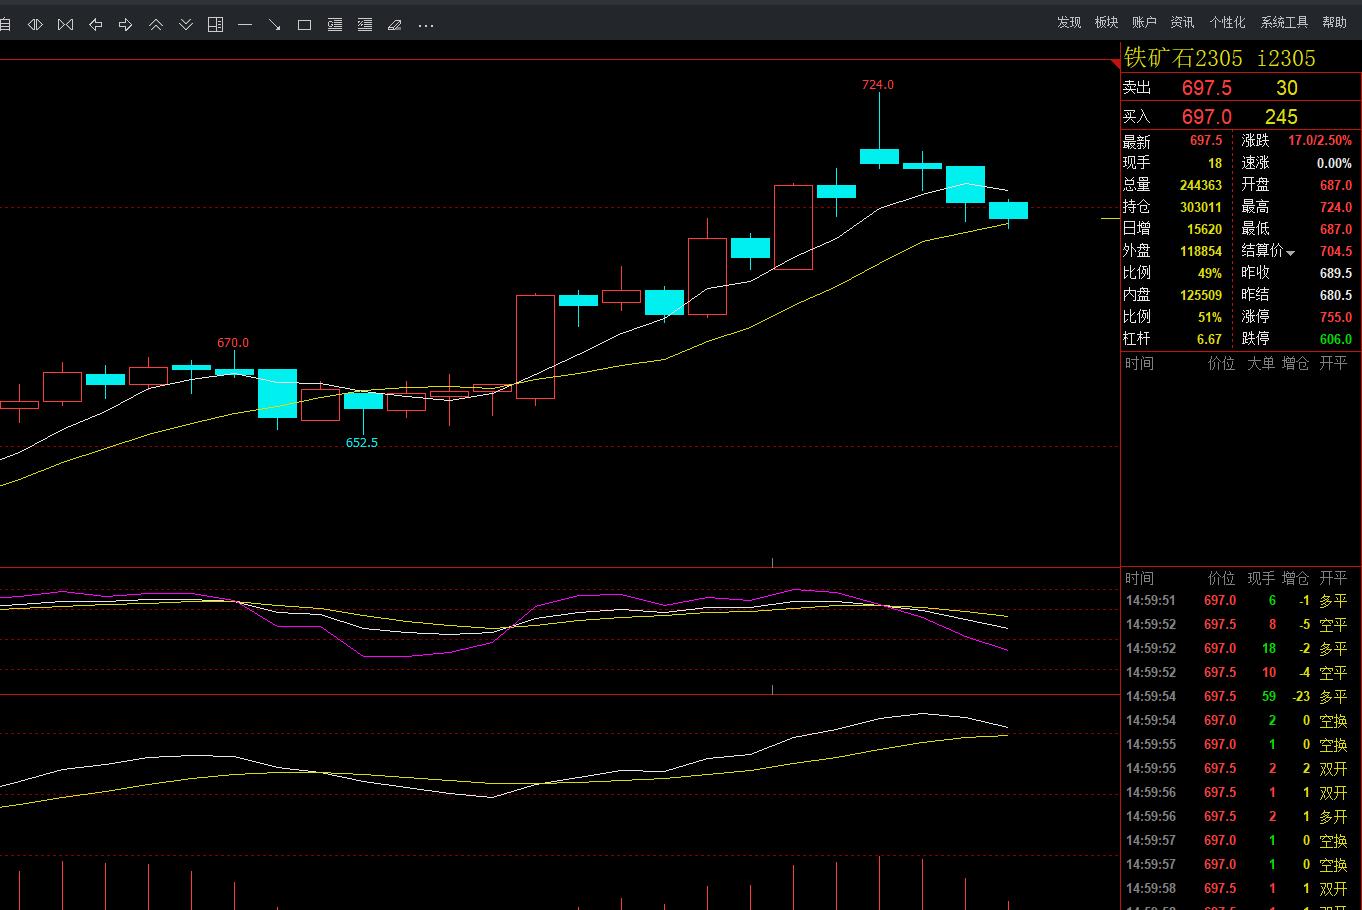Click the 现手 column header in tick list
Screen dimensions: 1362x910
1260,578
